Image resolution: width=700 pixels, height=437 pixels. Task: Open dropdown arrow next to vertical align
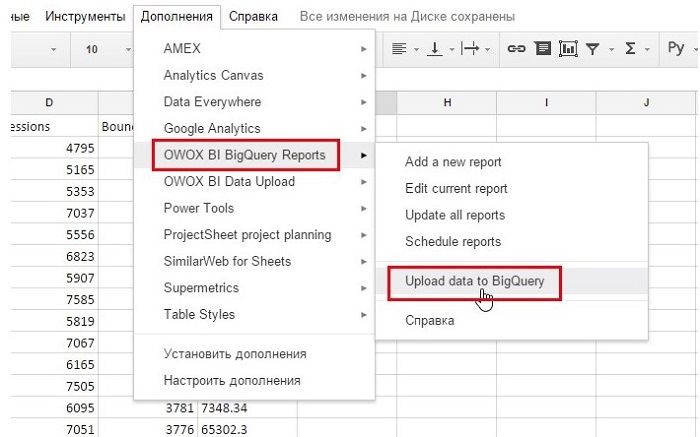point(451,49)
